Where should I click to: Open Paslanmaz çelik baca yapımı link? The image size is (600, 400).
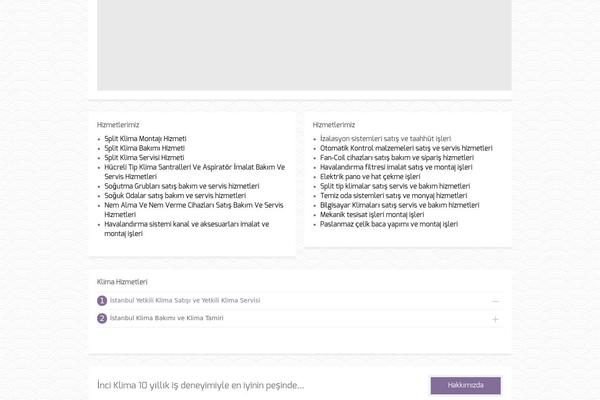coord(389,224)
